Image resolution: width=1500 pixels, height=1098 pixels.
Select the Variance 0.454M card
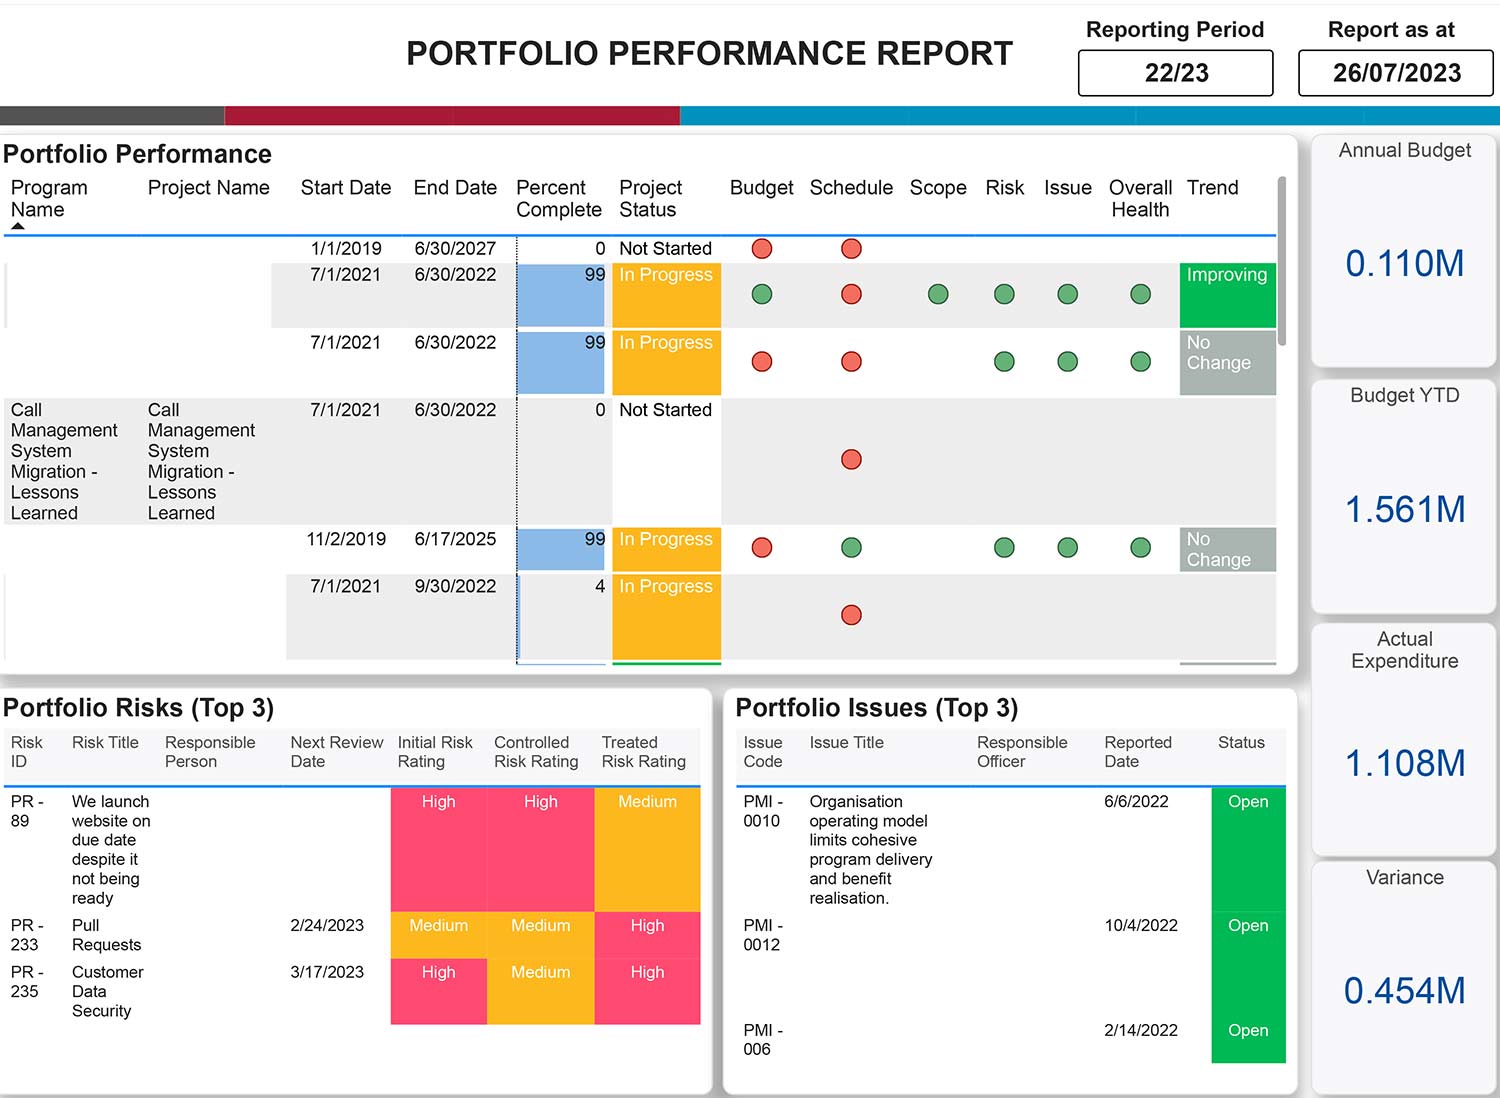click(x=1404, y=978)
